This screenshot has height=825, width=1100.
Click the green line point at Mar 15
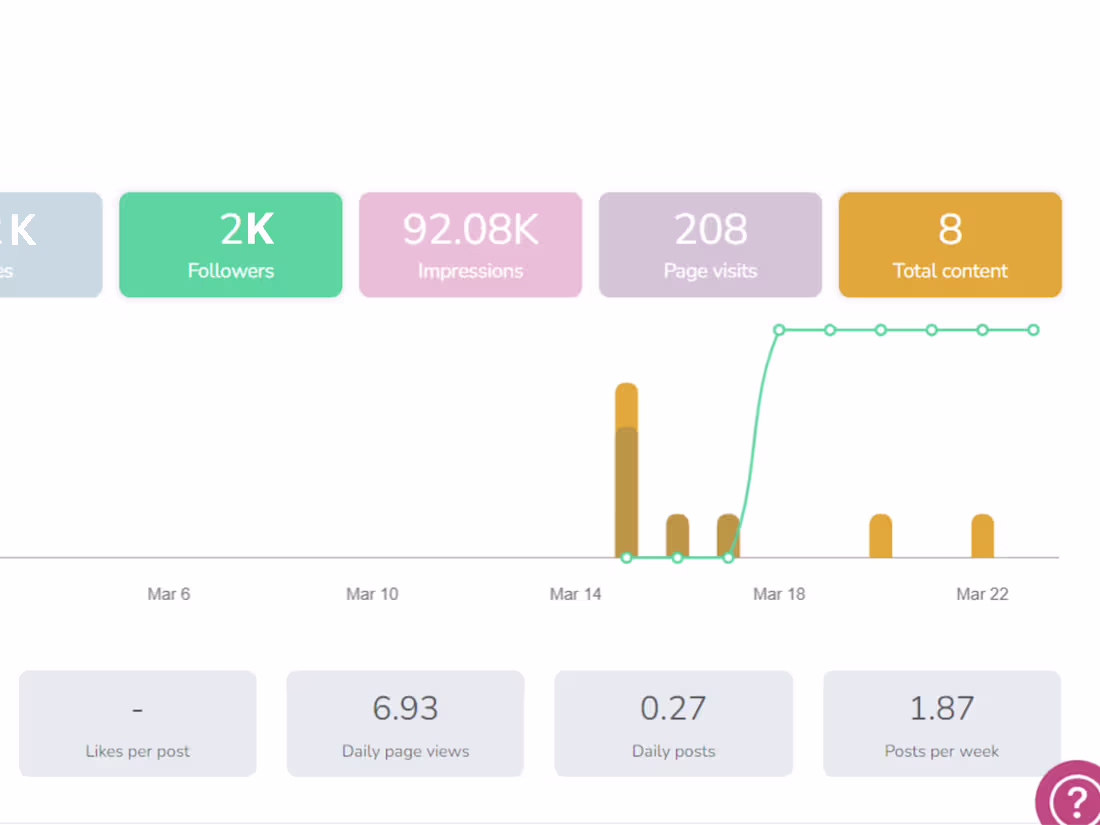coord(626,557)
